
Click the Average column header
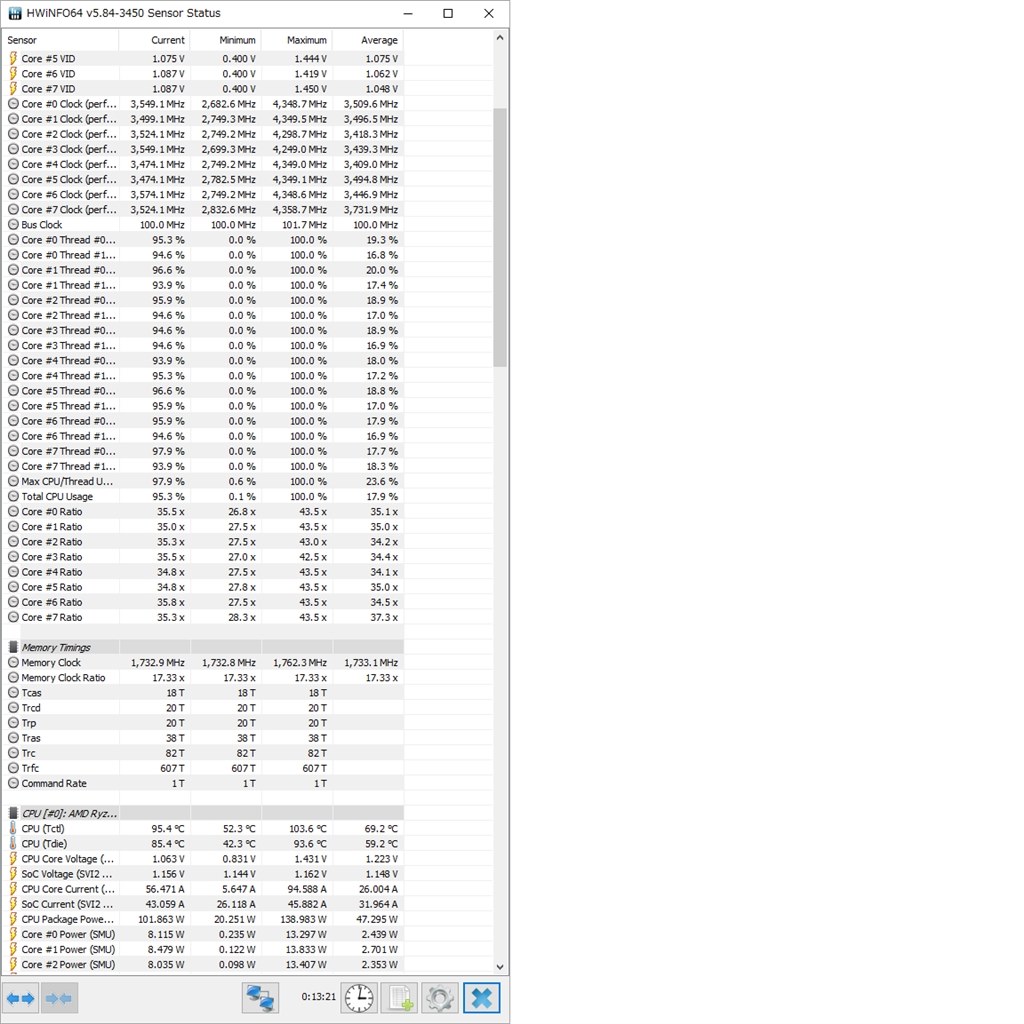pyautogui.click(x=368, y=40)
